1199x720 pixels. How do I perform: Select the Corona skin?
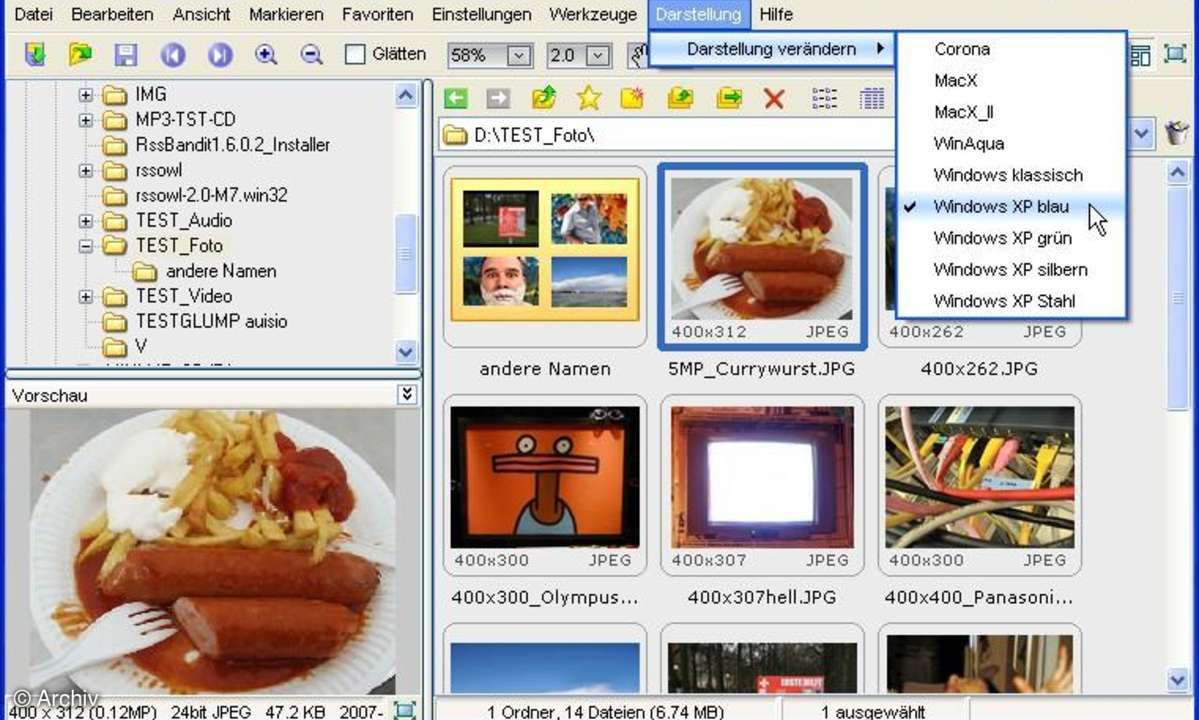tap(1011, 49)
